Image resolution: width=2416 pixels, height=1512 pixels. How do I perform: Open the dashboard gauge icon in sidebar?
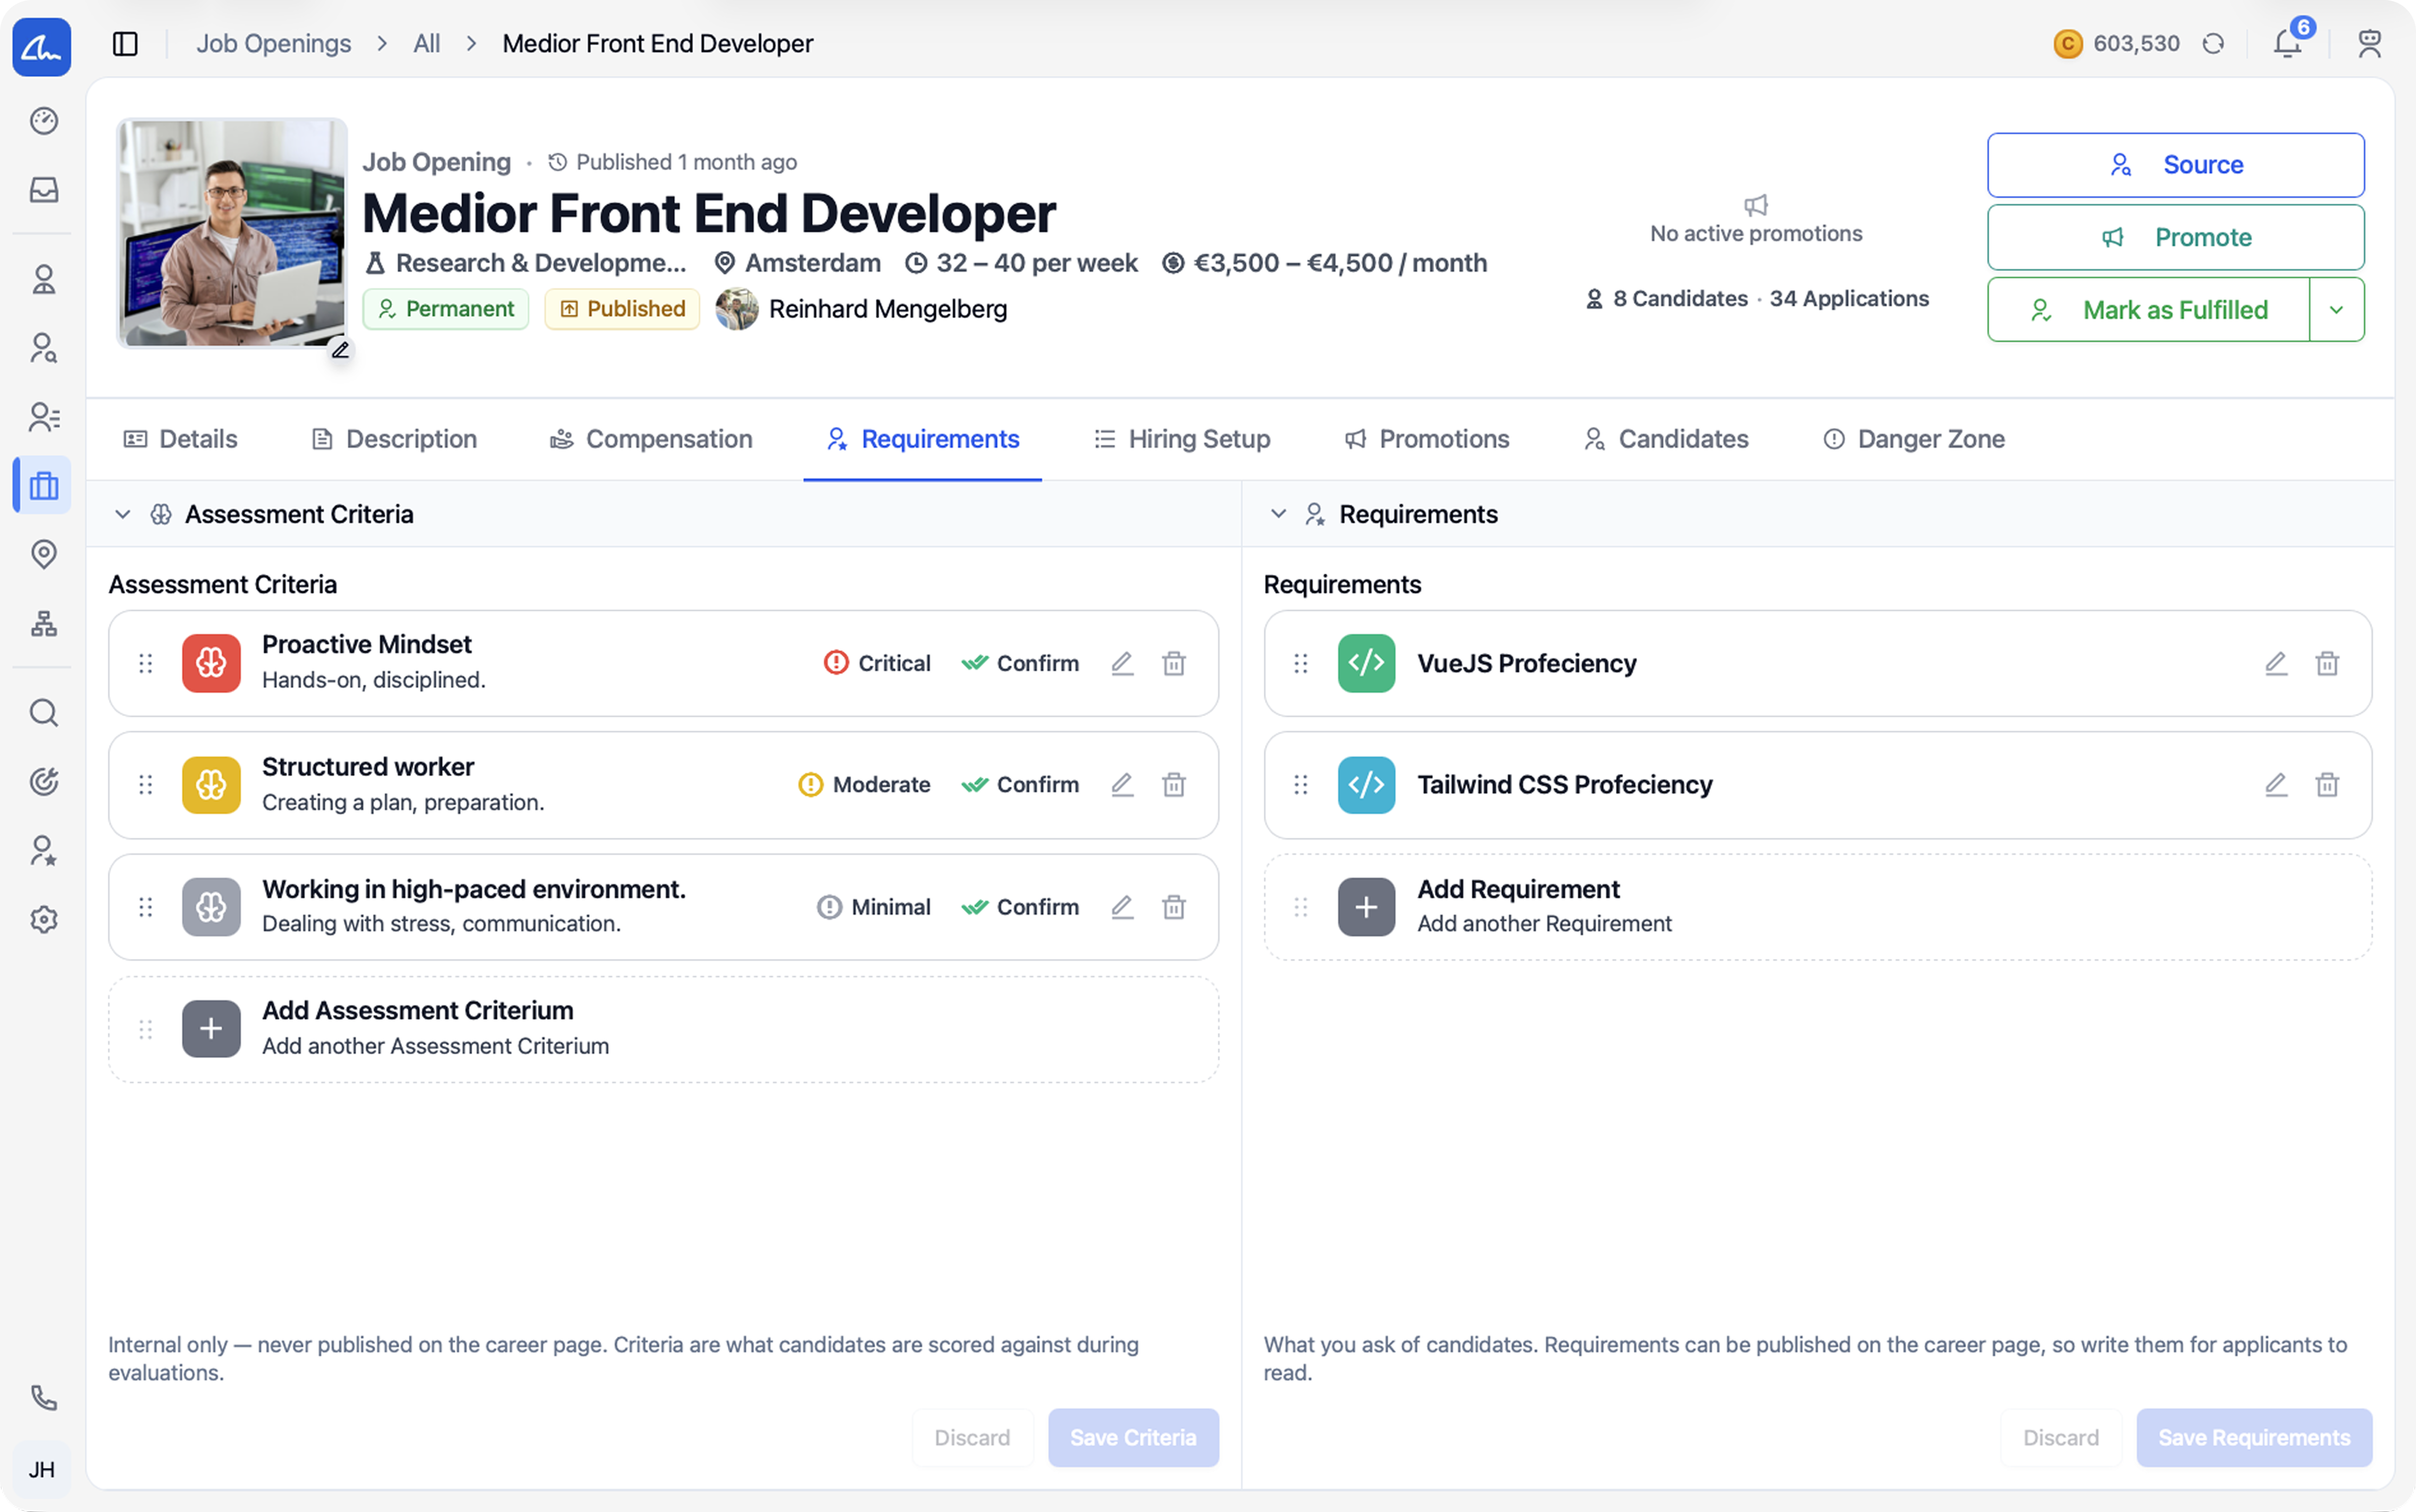44,121
